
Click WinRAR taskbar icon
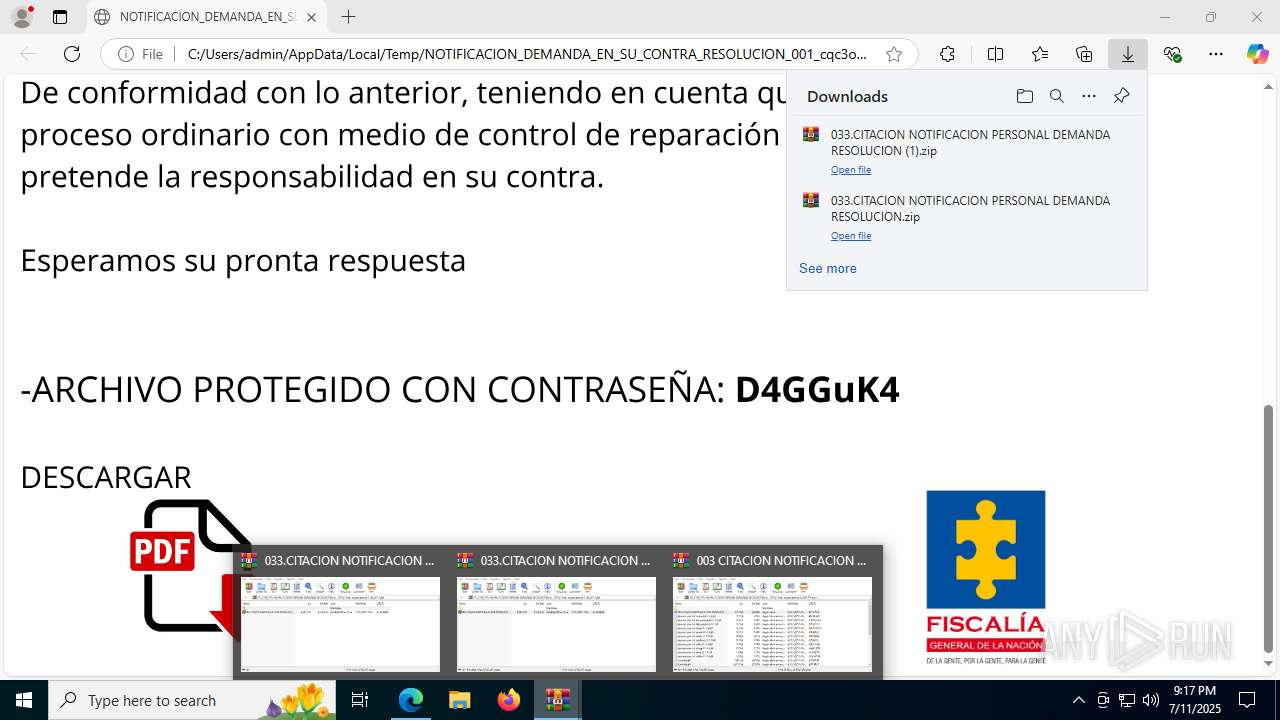click(558, 700)
